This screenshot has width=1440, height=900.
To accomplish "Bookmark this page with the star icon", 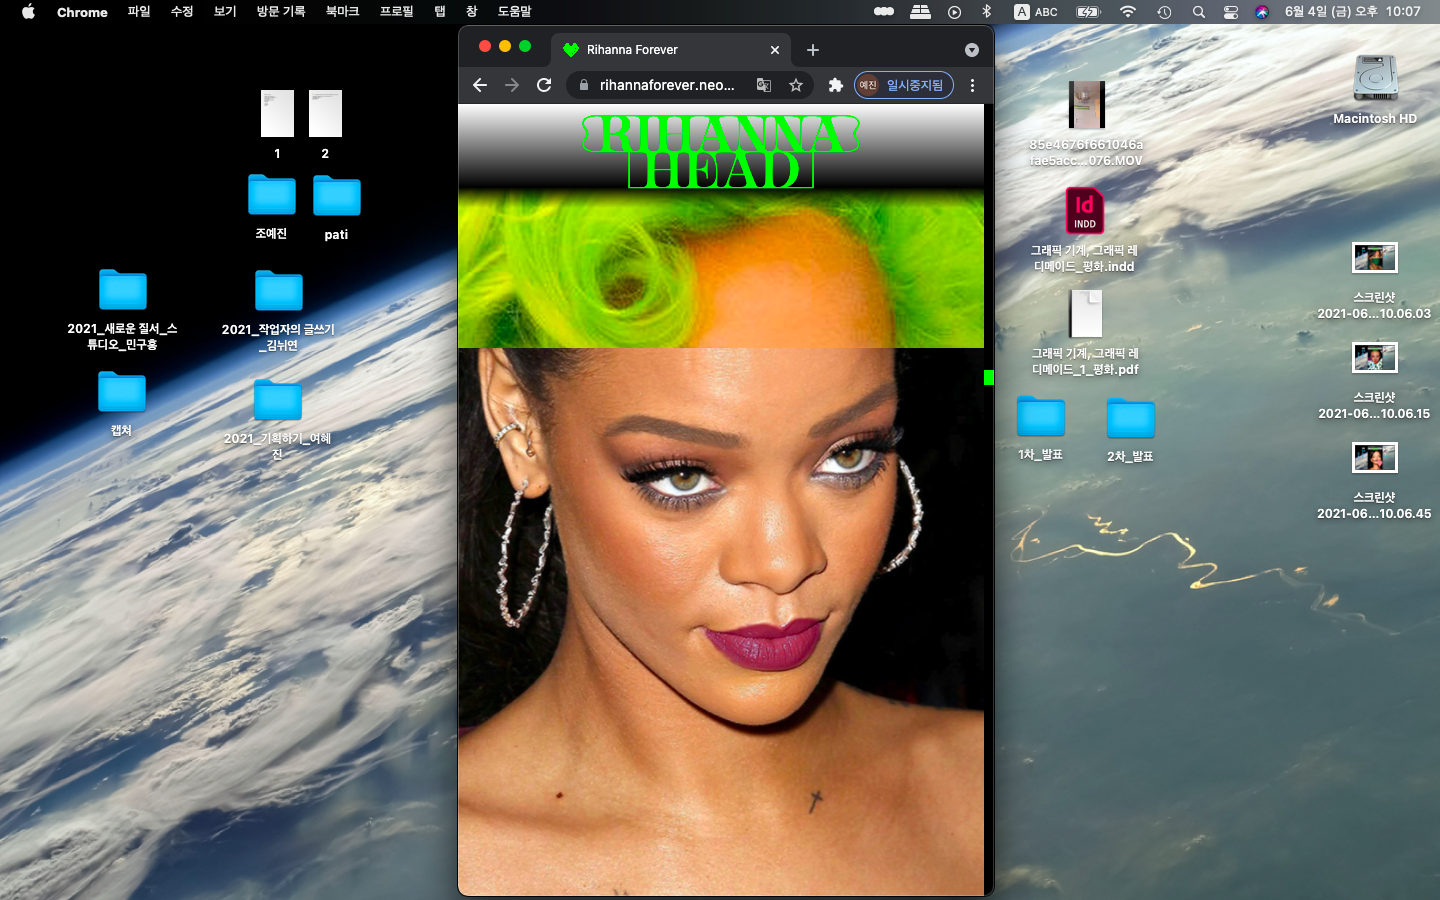I will (796, 85).
